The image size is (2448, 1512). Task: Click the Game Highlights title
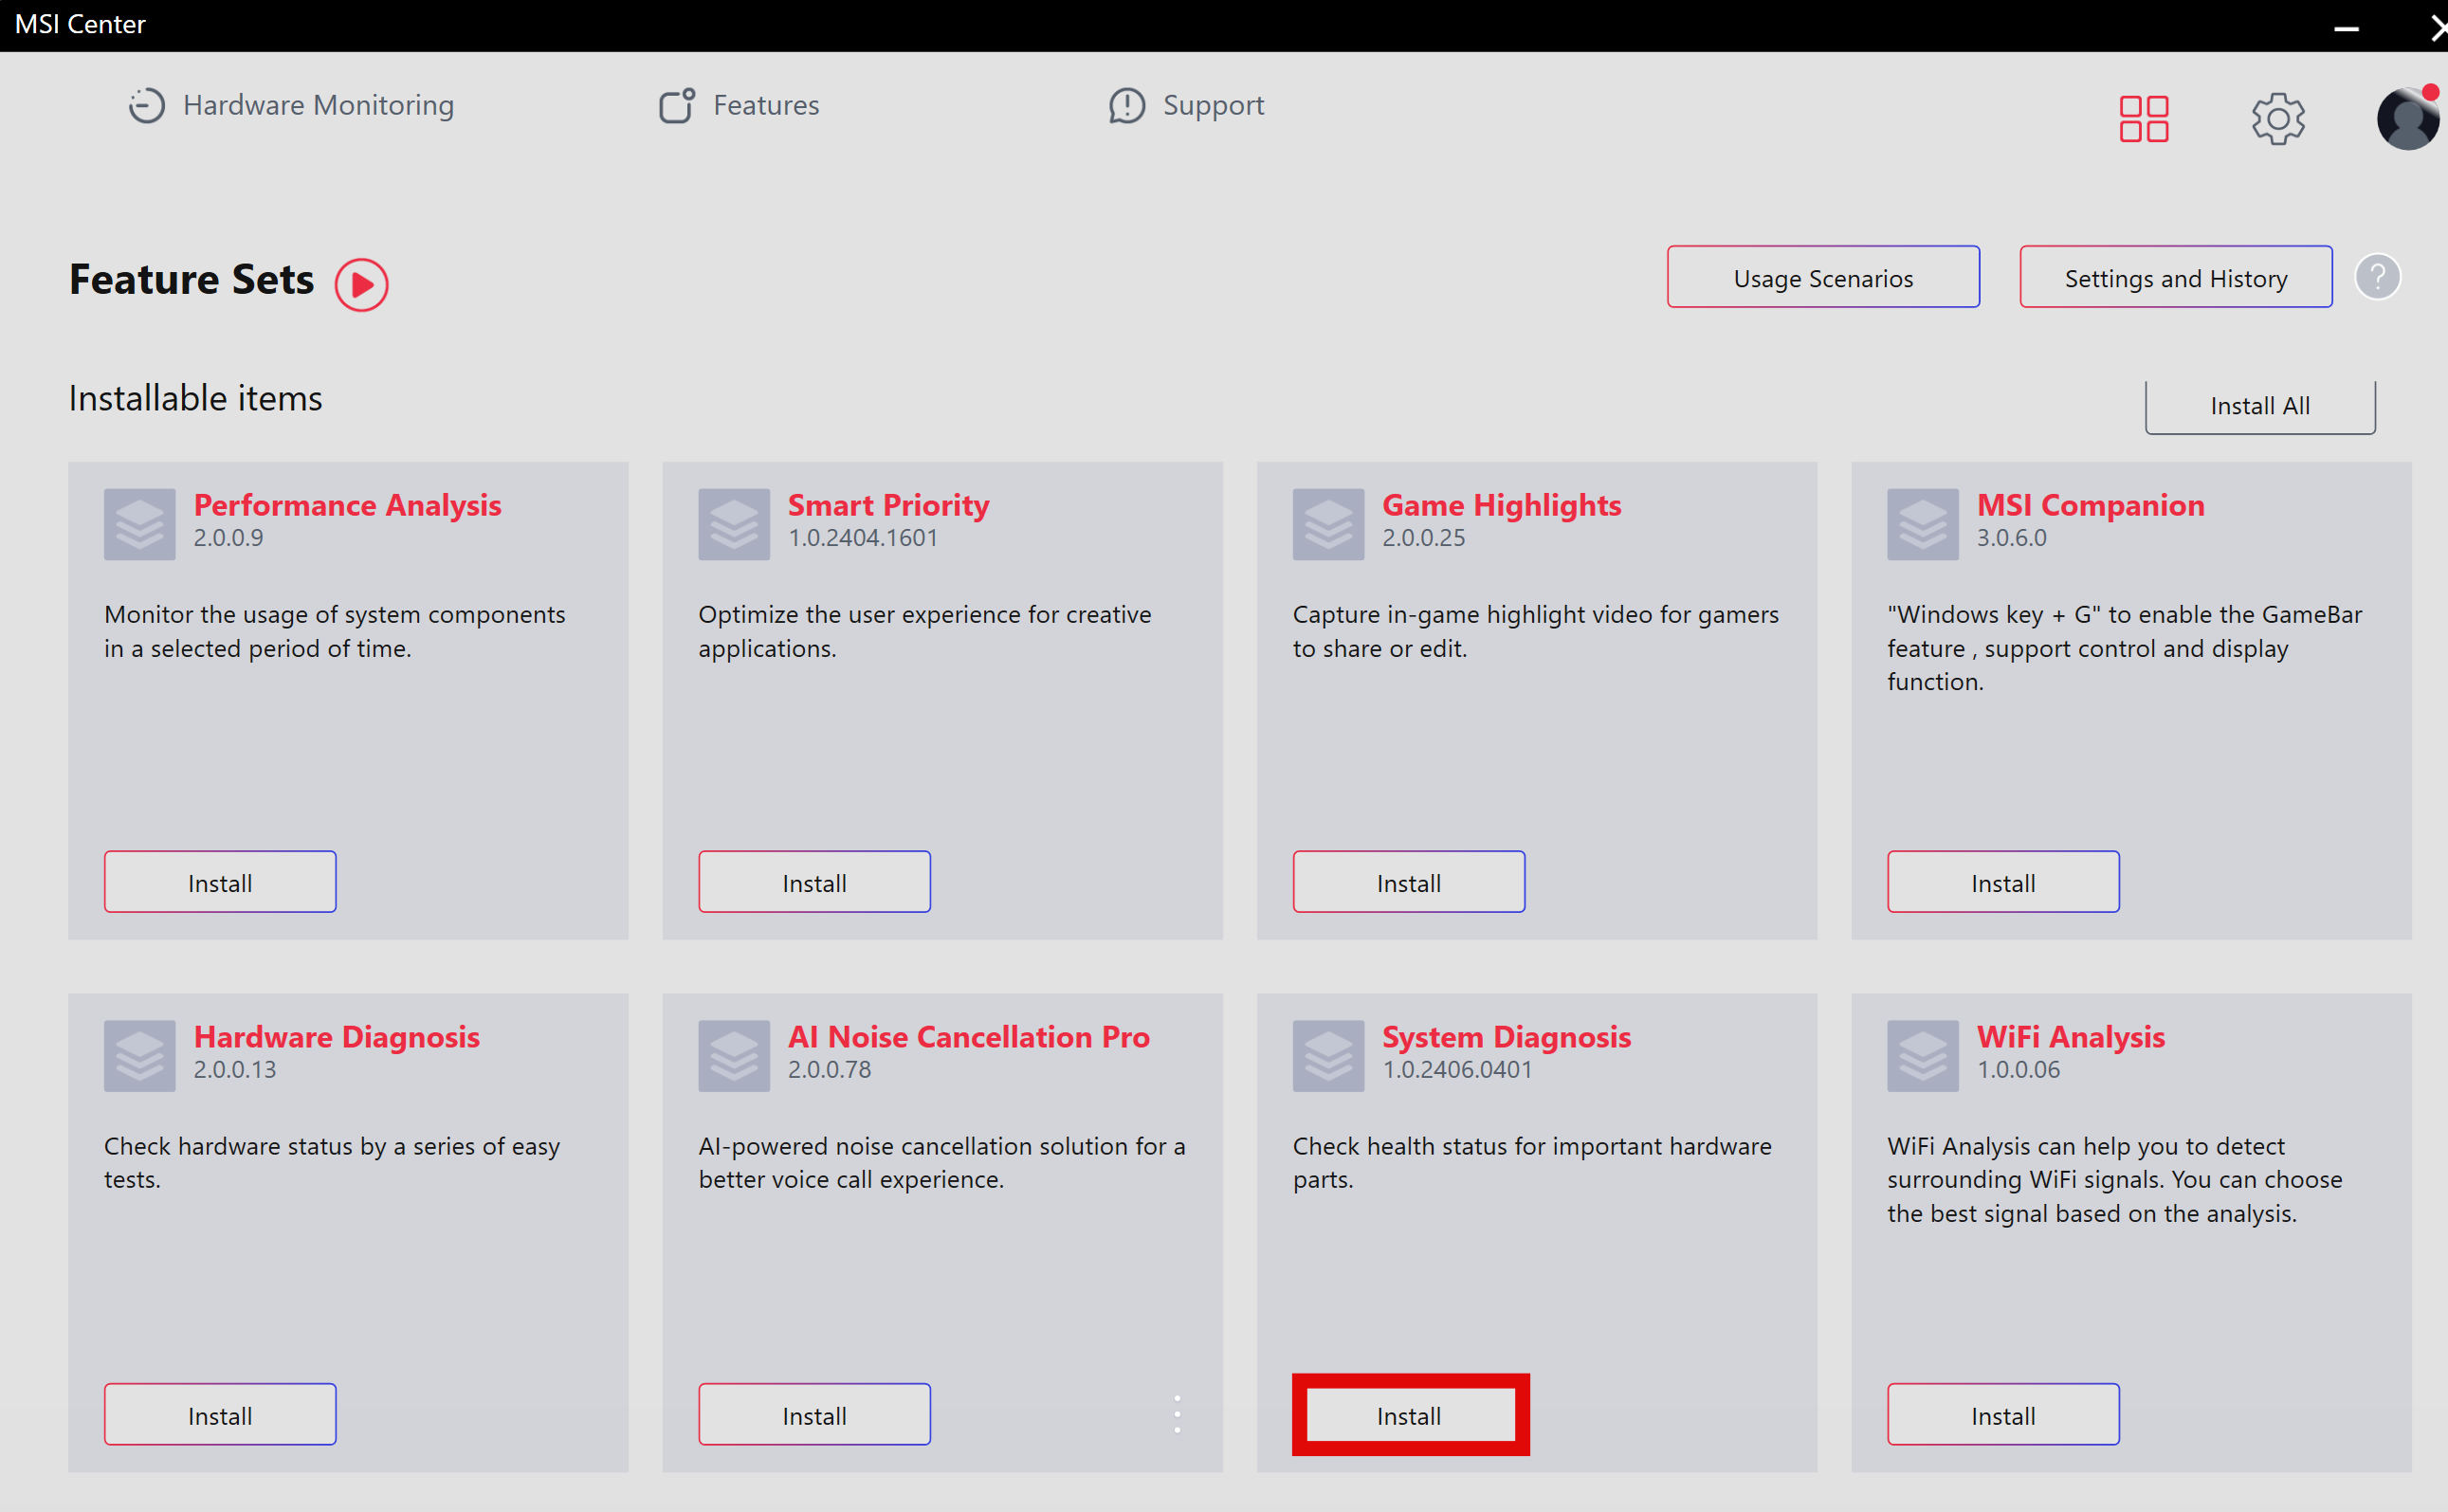(x=1501, y=505)
